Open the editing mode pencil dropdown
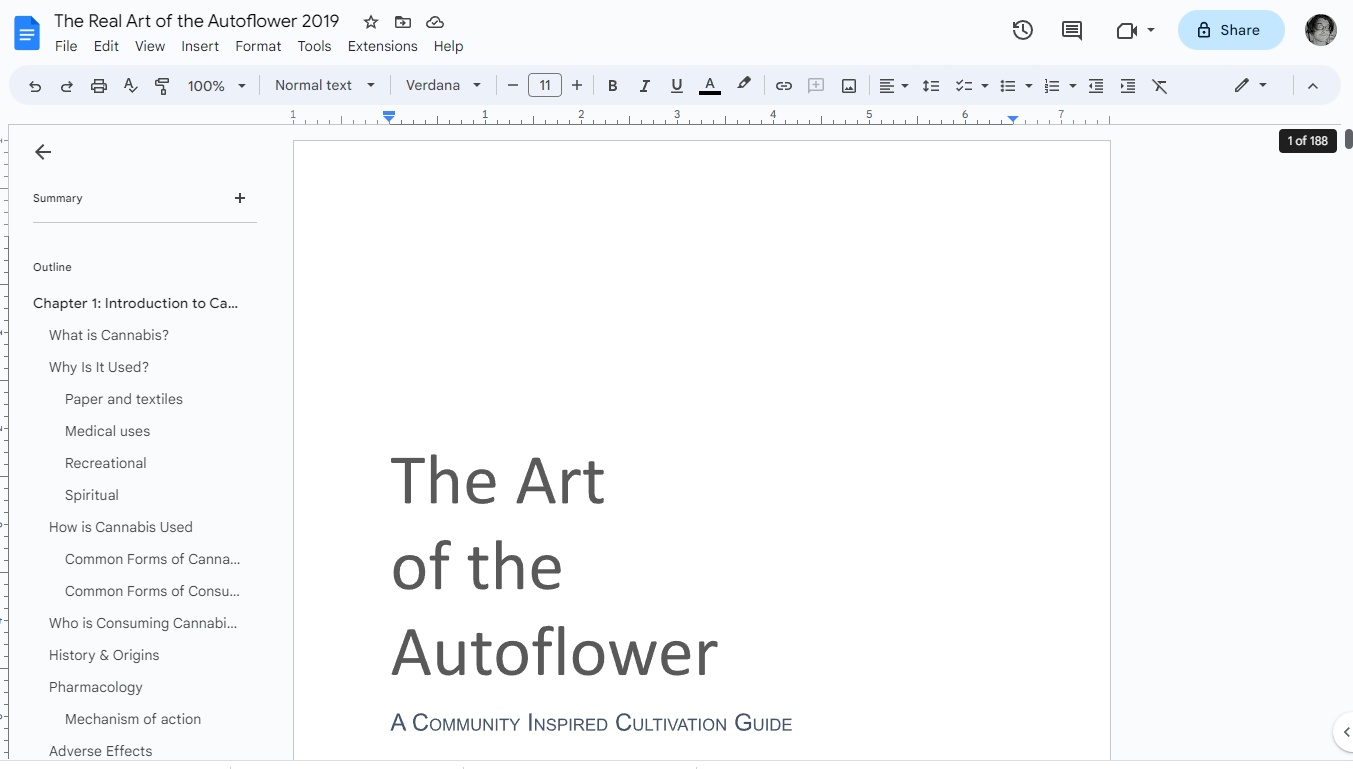 click(1250, 86)
